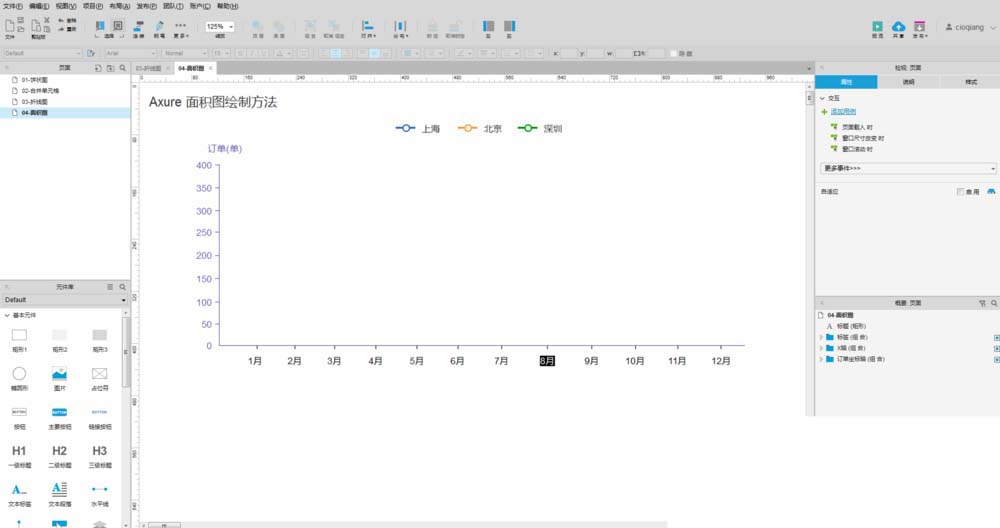This screenshot has height=528, width=1000.
Task: Close the 04 area chart canvas tab
Action: tap(210, 68)
